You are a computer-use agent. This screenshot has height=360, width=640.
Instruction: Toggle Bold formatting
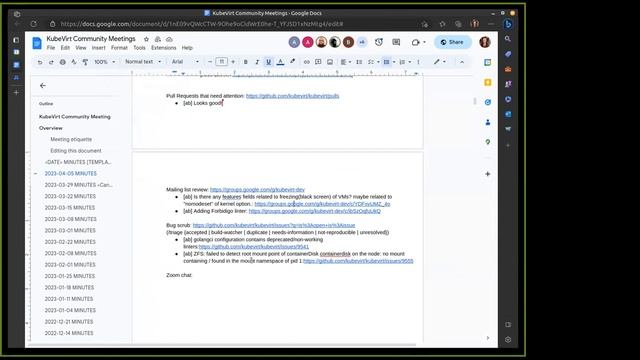(x=246, y=62)
